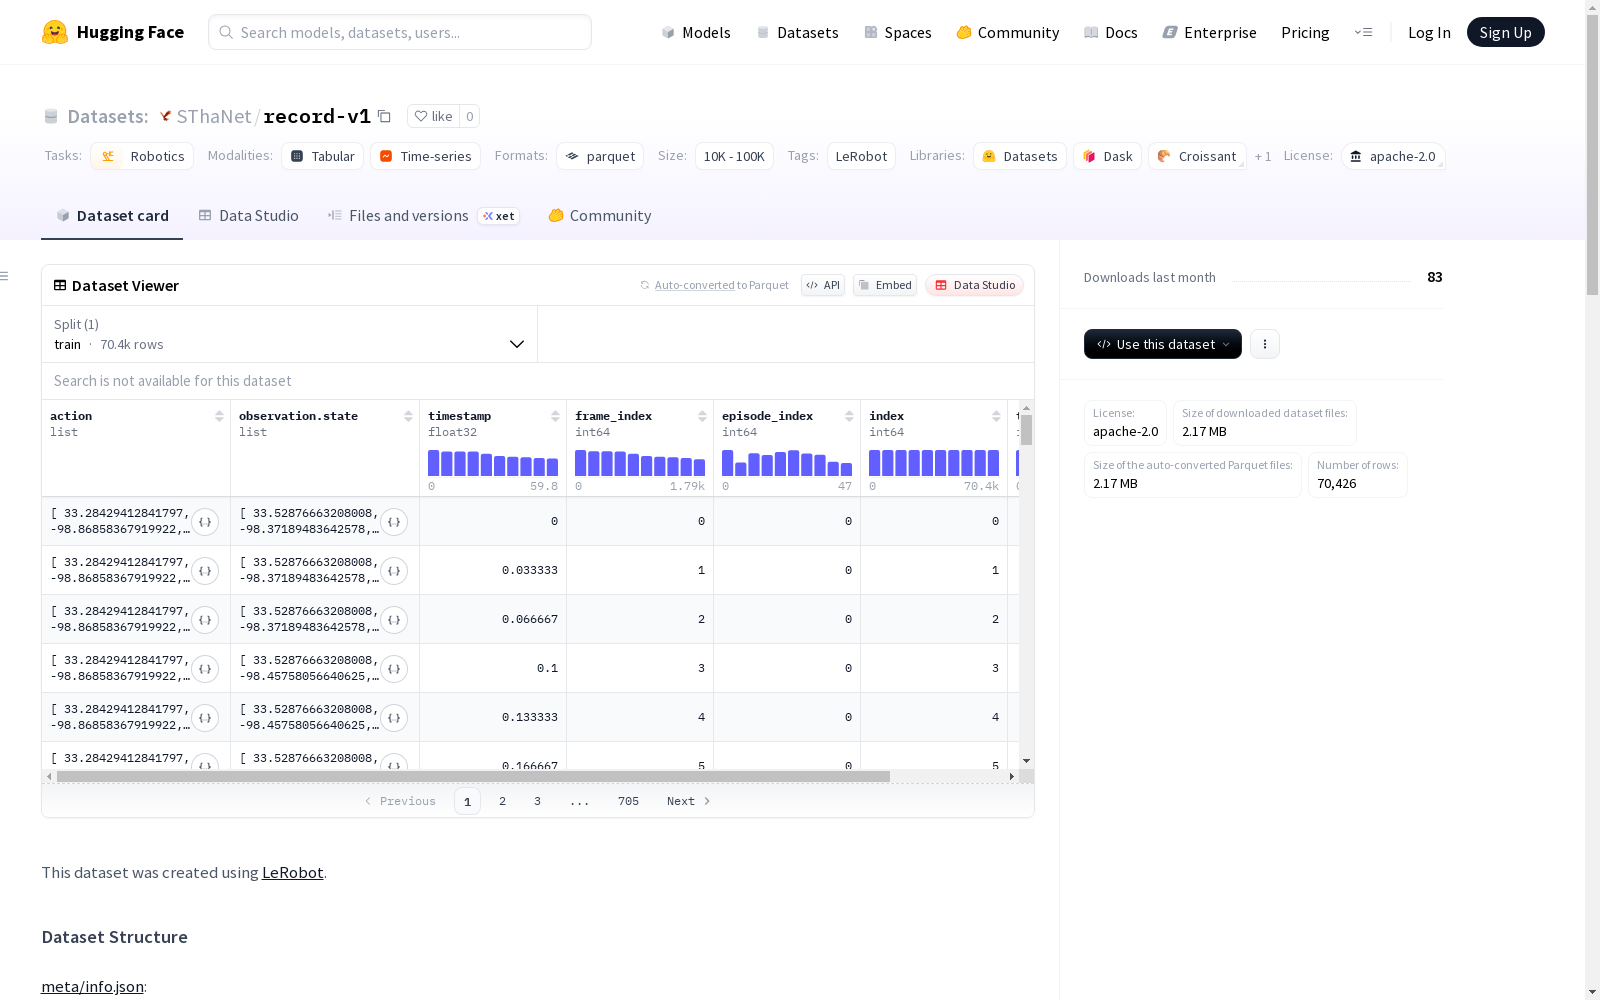Expand observation.state cell in the 0.033333 row
The width and height of the screenshot is (1600, 1000).
(x=394, y=570)
